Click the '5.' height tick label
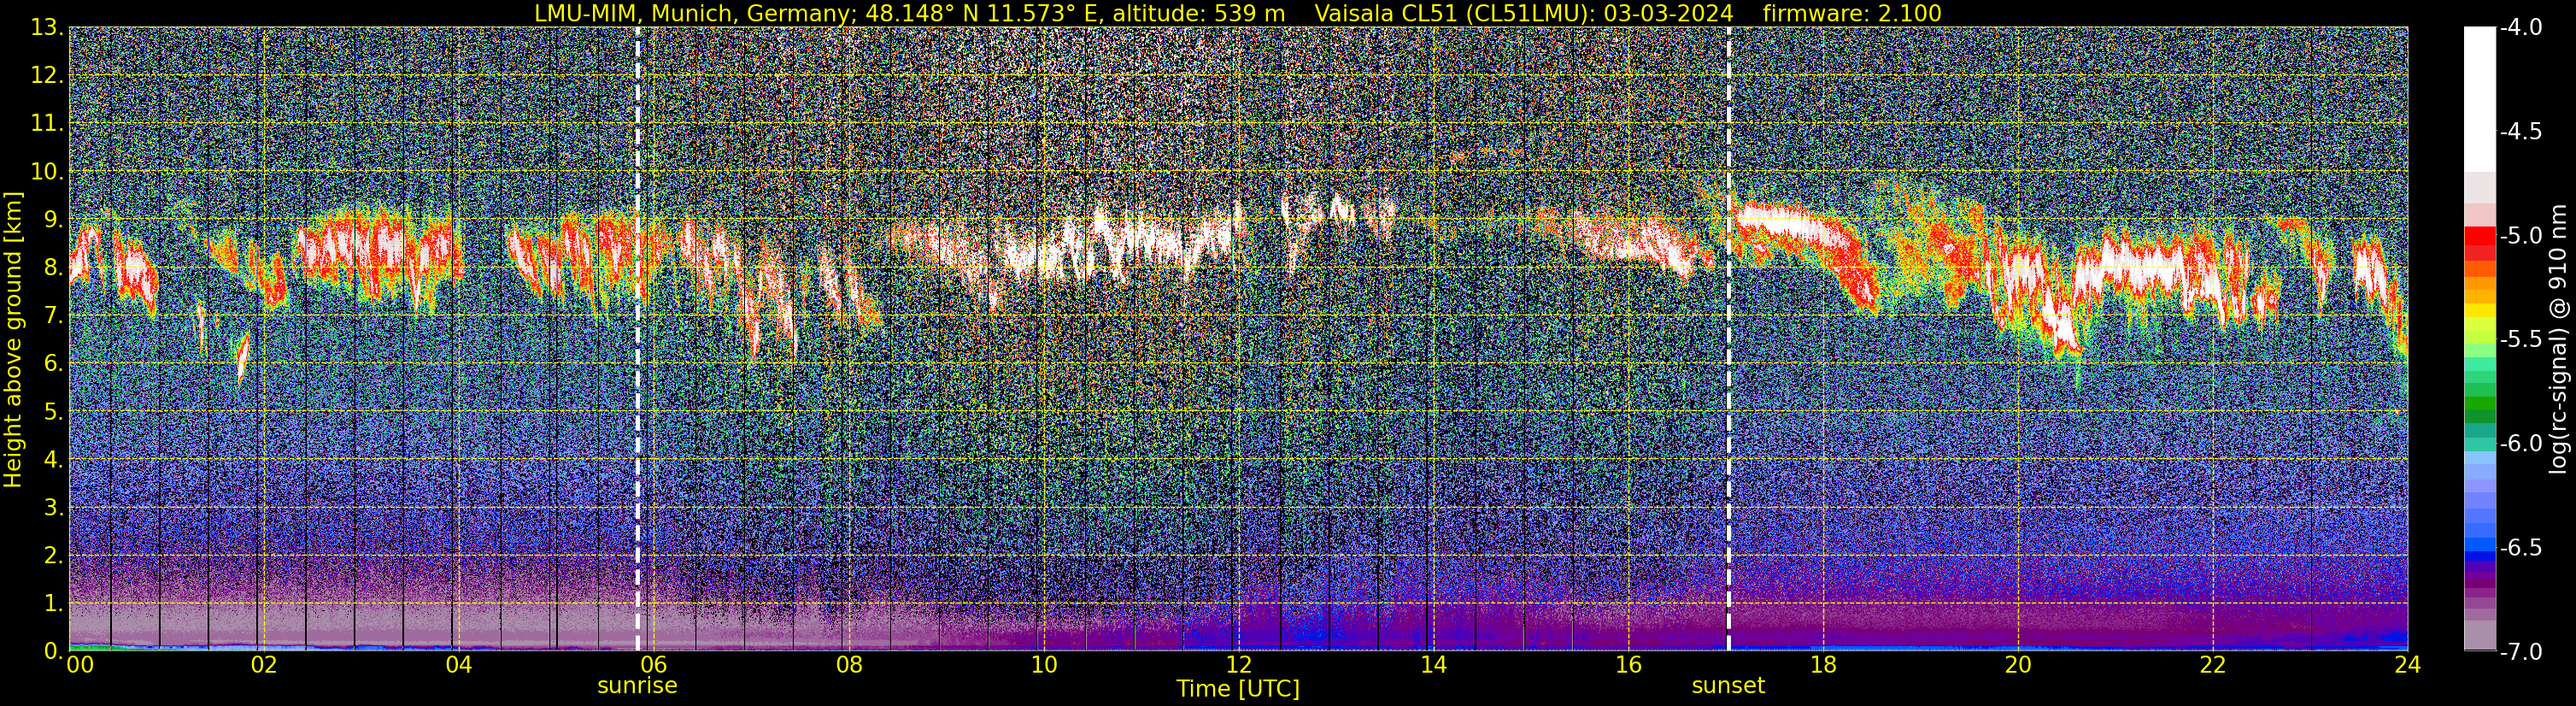The image size is (2576, 706). tap(54, 411)
